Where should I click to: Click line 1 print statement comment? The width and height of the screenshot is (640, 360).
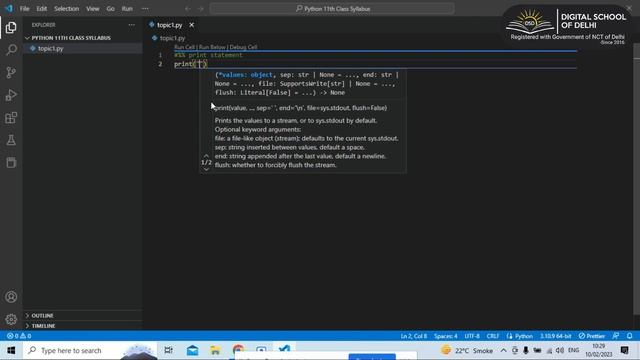coord(208,55)
